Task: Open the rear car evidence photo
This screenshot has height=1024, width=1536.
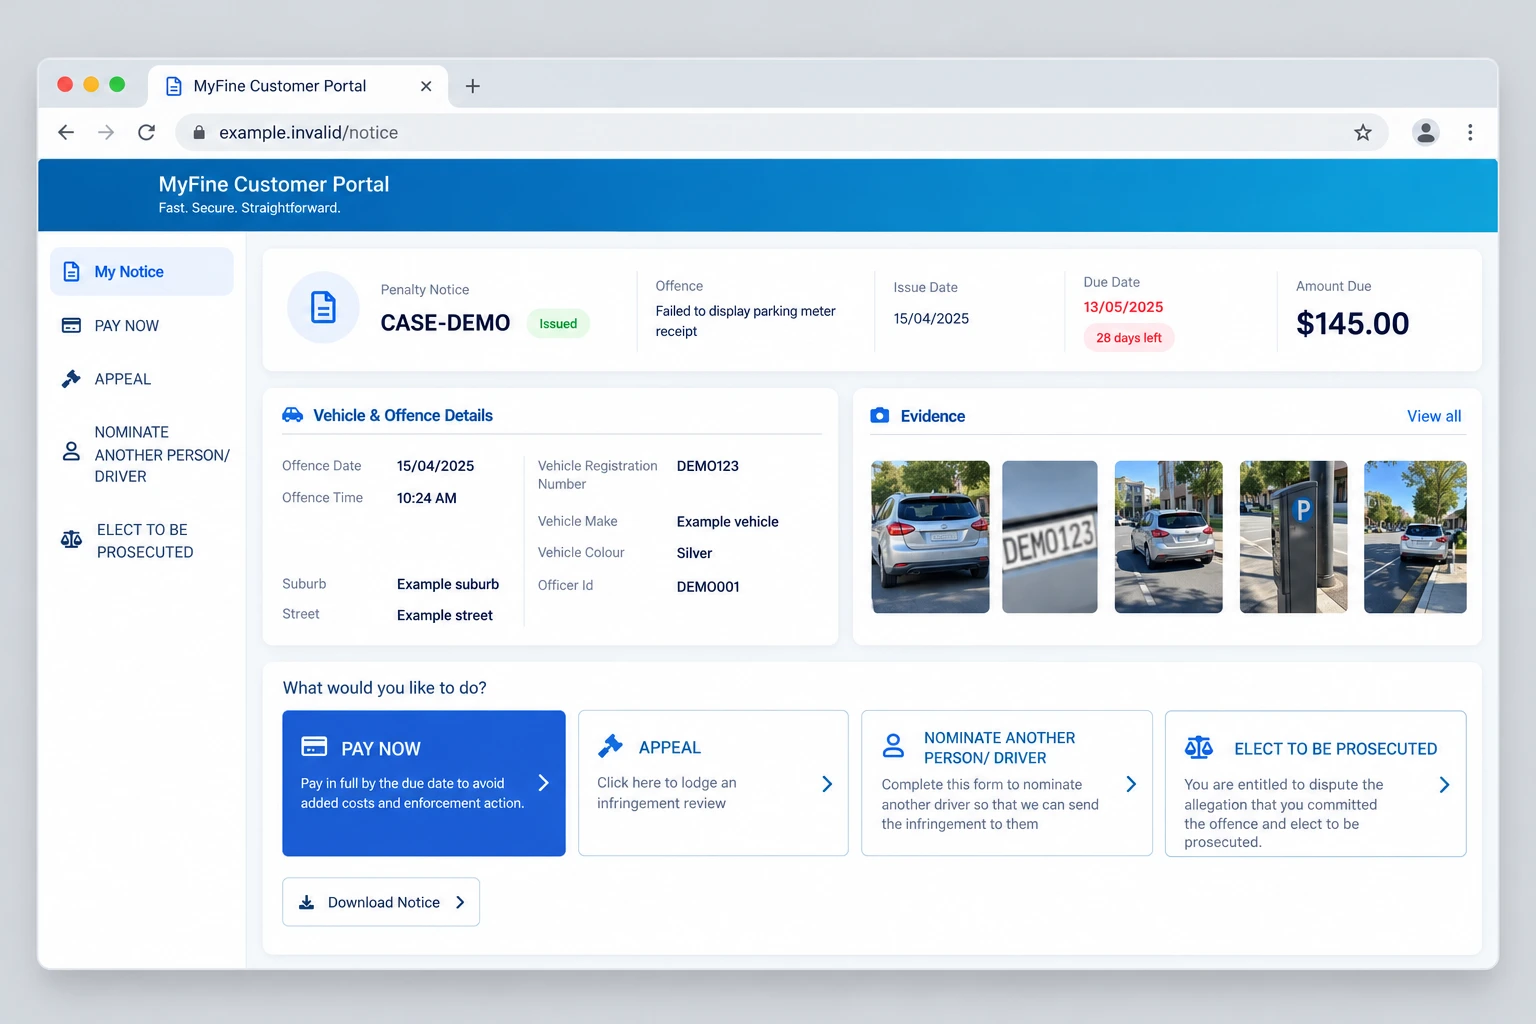Action: (x=930, y=537)
